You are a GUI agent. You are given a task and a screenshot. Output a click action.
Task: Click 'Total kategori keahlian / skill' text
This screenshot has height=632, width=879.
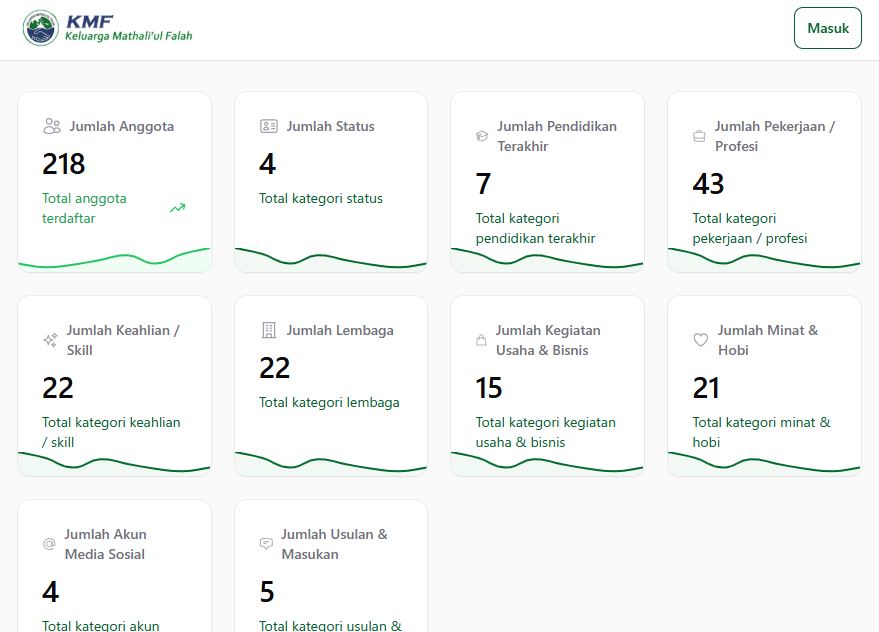111,432
